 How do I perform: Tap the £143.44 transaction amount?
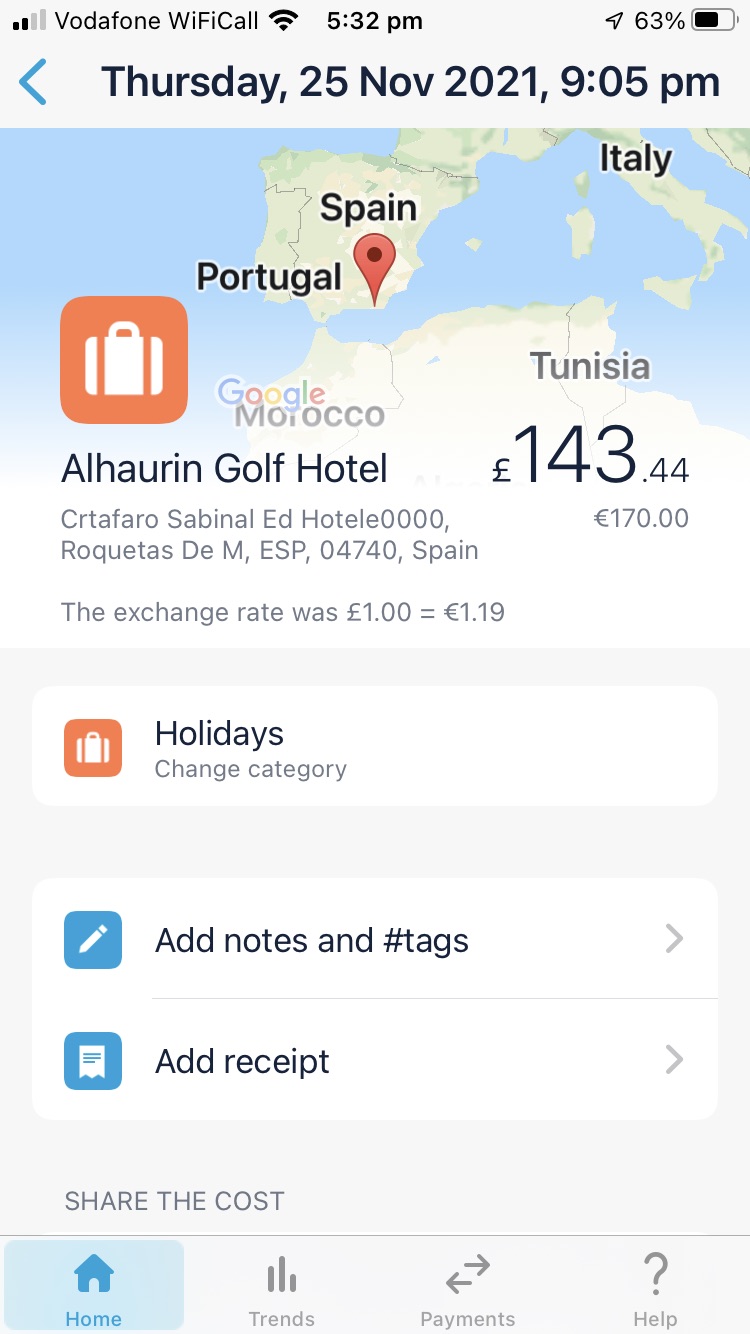pyautogui.click(x=591, y=458)
